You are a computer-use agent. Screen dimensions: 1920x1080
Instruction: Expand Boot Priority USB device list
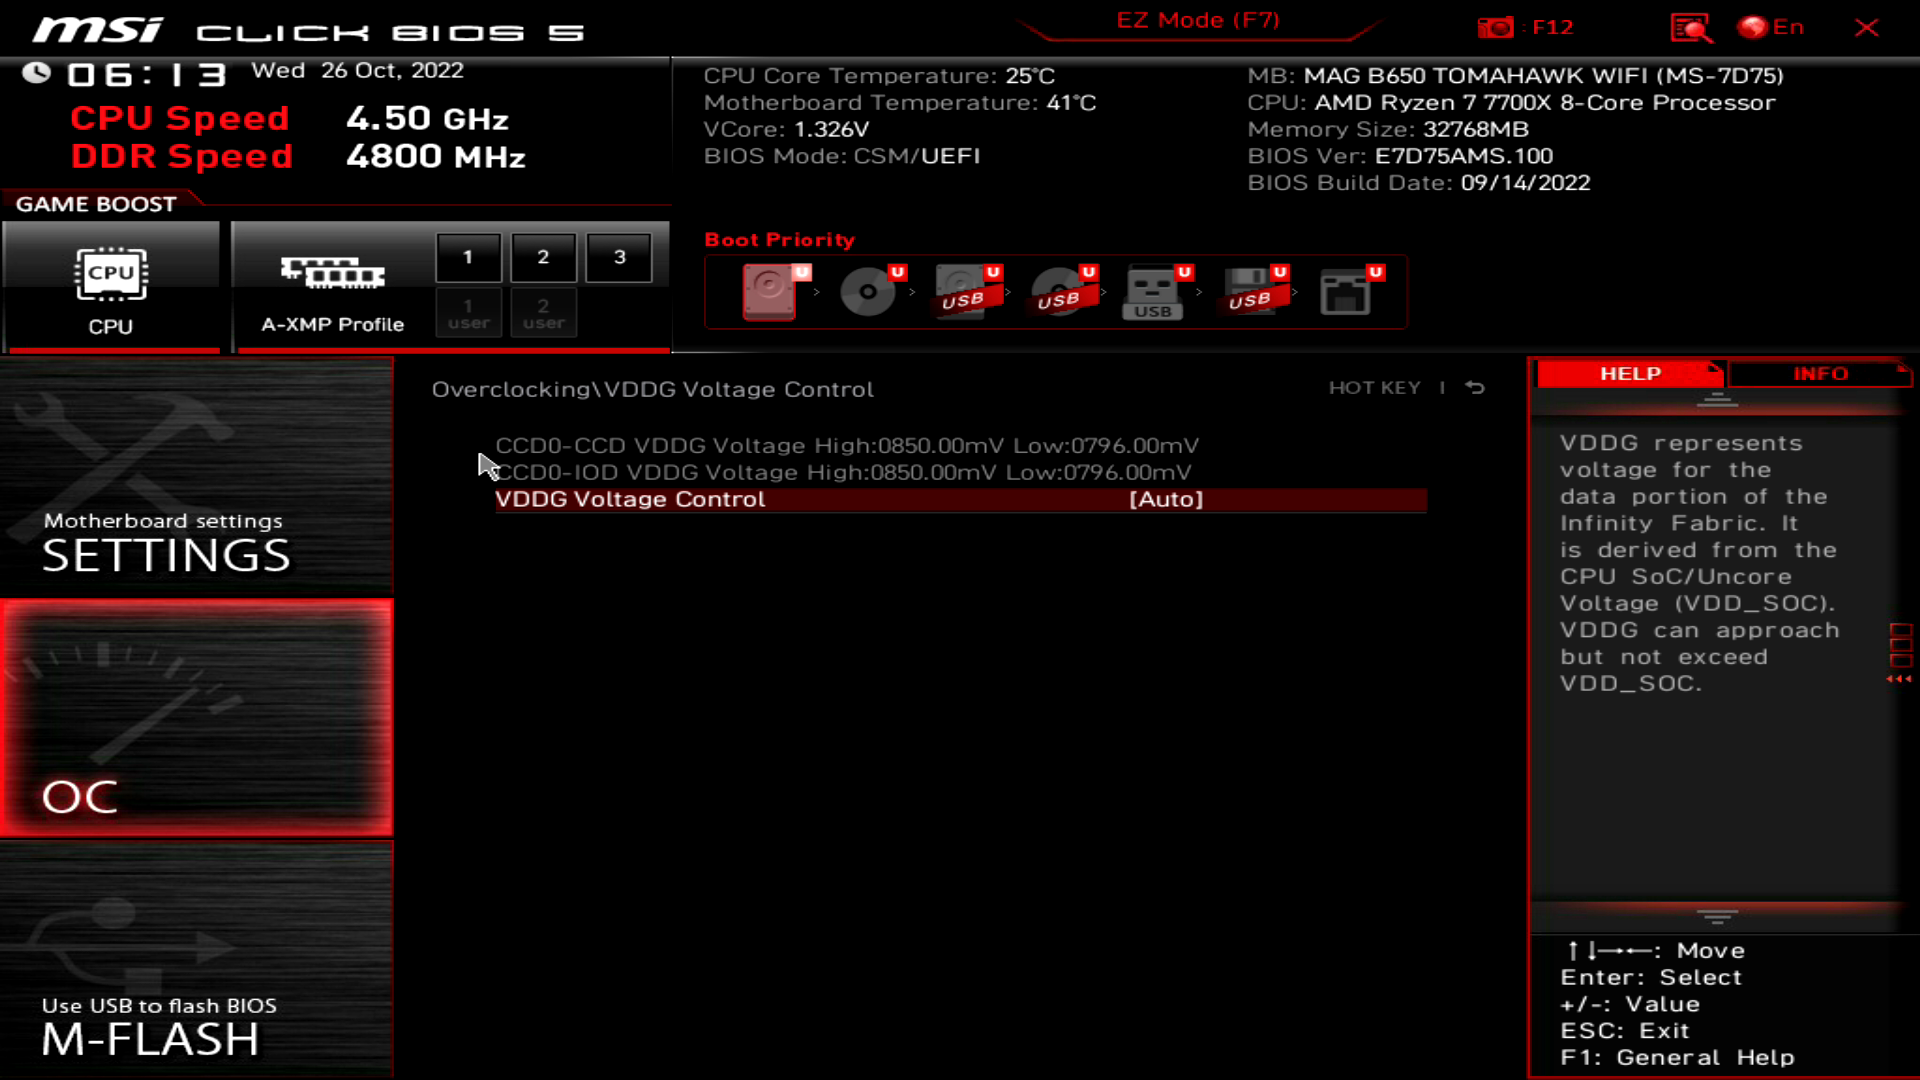[1154, 291]
